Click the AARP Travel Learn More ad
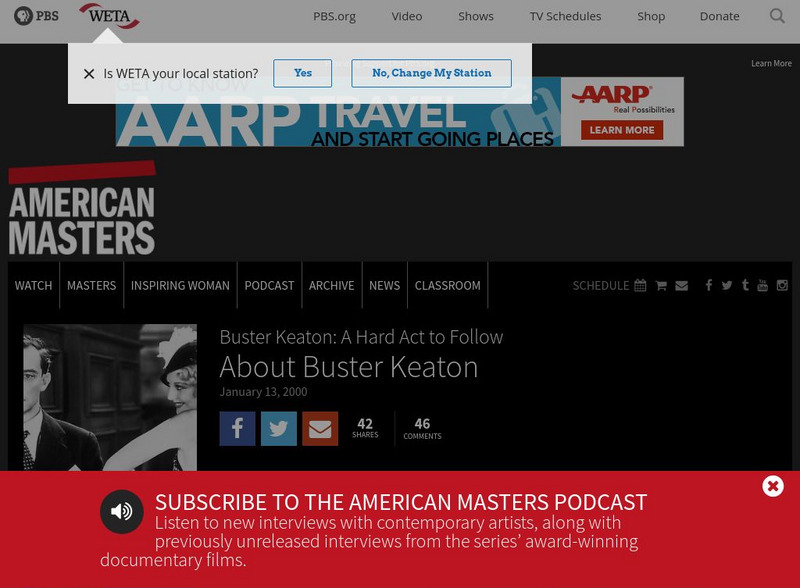Image resolution: width=800 pixels, height=588 pixels. pyautogui.click(x=622, y=129)
